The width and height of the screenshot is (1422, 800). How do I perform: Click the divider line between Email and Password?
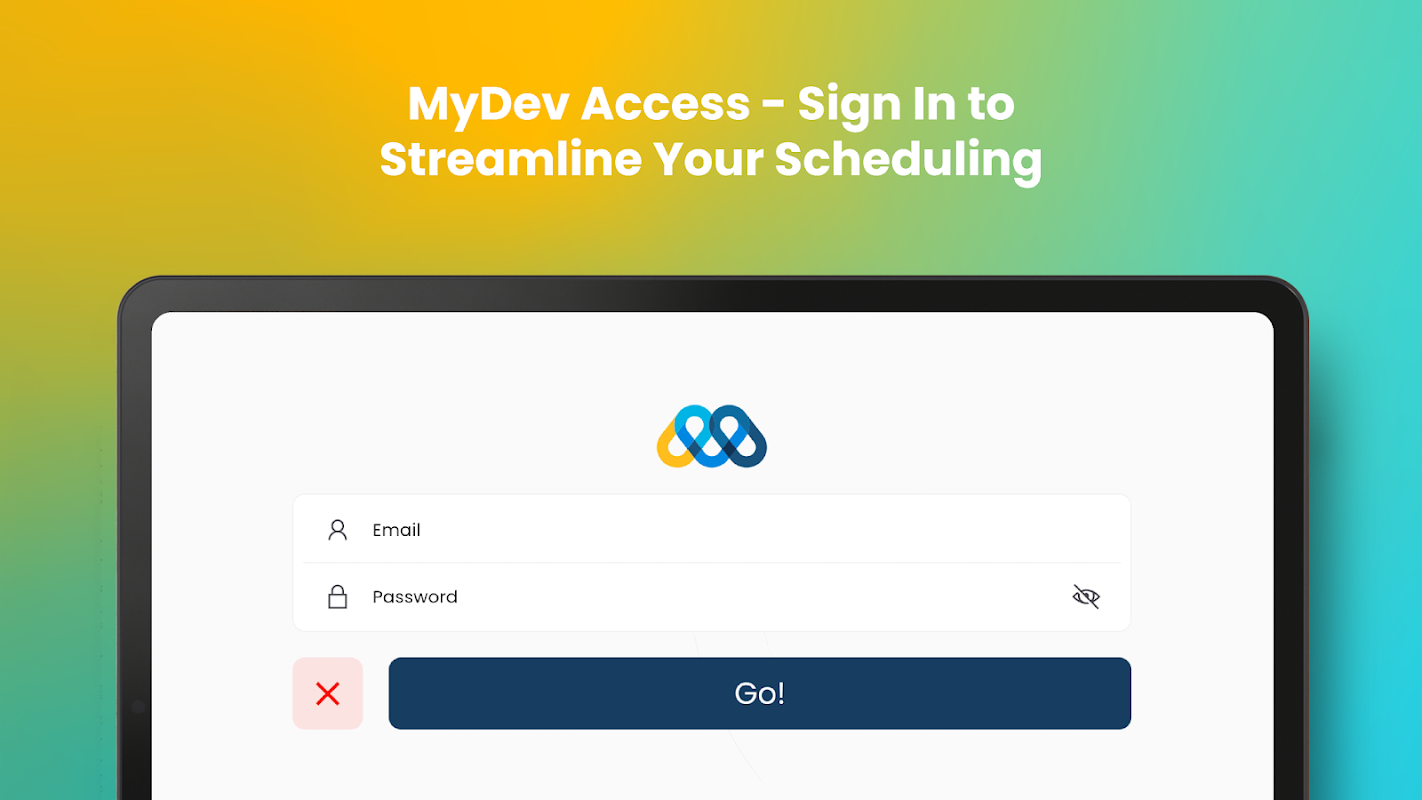pos(711,563)
